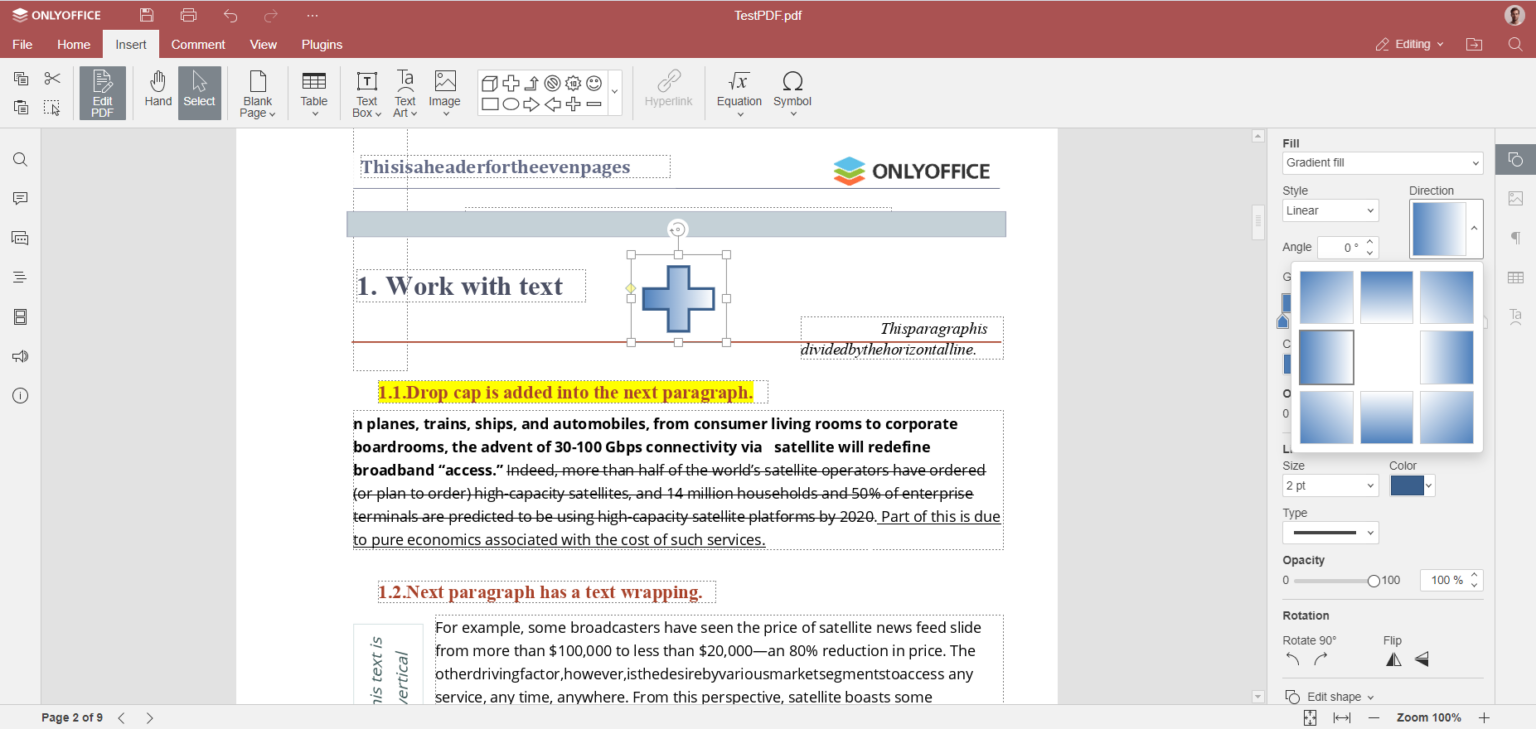Click the Save icon in title bar
This screenshot has width=1536, height=729.
147,15
